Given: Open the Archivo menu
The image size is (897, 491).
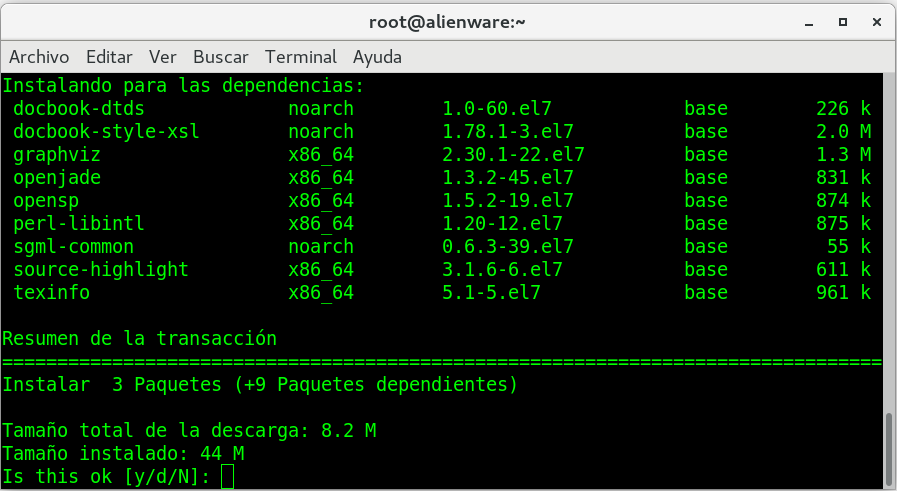Looking at the screenshot, I should pyautogui.click(x=39, y=57).
